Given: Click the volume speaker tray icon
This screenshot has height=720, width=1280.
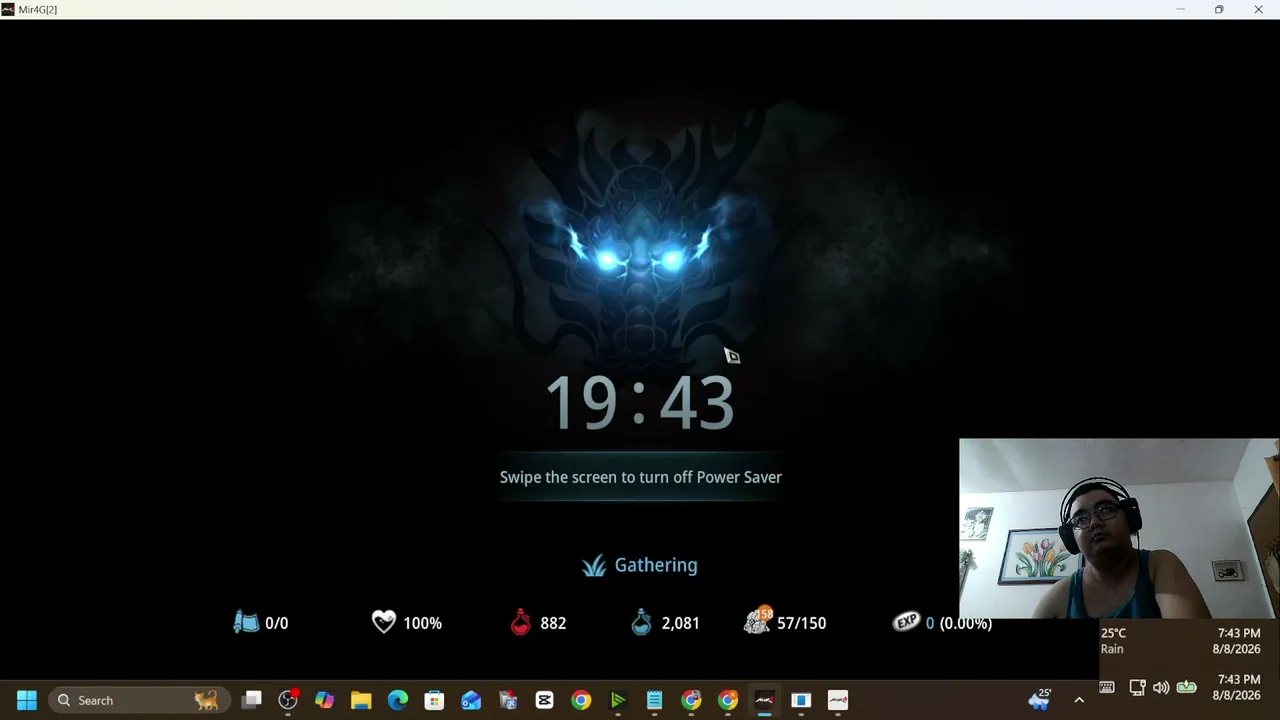Looking at the screenshot, I should [1161, 687].
